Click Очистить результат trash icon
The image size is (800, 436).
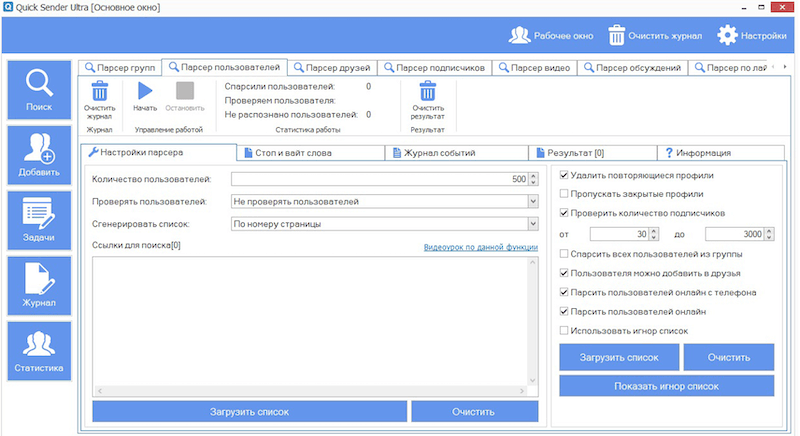428,91
